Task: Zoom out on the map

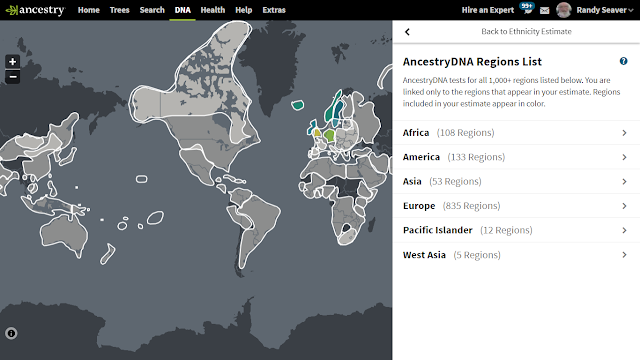Action: [x=13, y=77]
